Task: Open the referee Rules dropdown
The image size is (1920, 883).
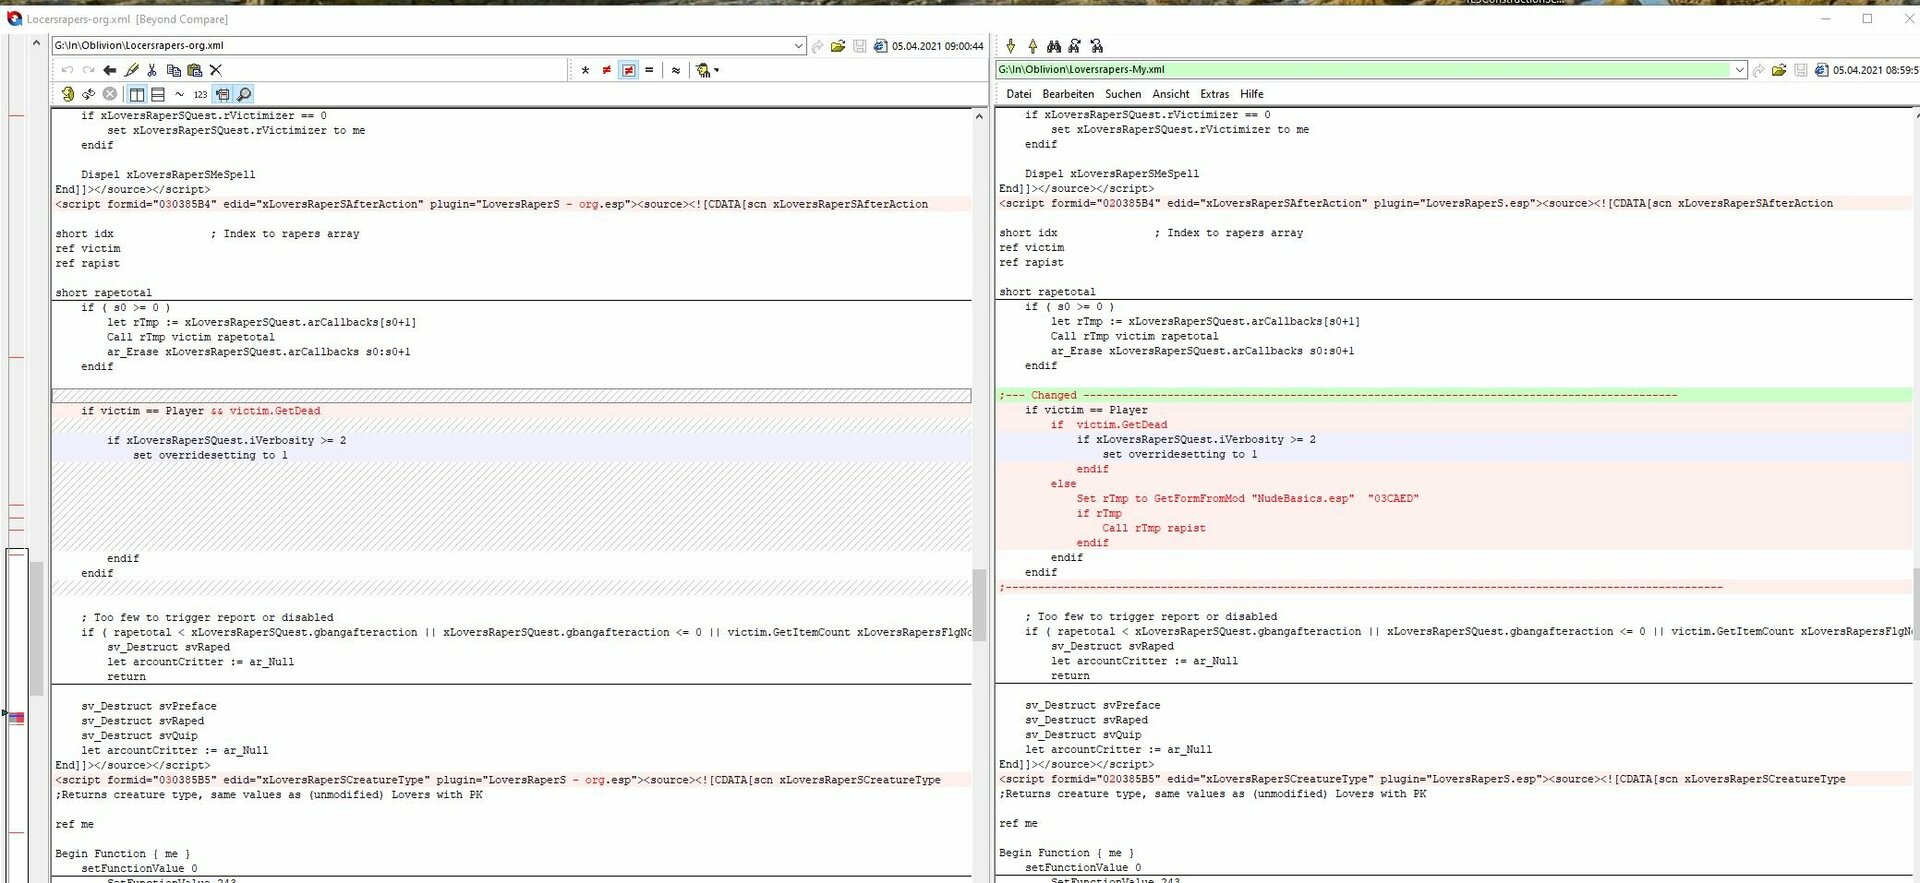Action: click(x=707, y=70)
